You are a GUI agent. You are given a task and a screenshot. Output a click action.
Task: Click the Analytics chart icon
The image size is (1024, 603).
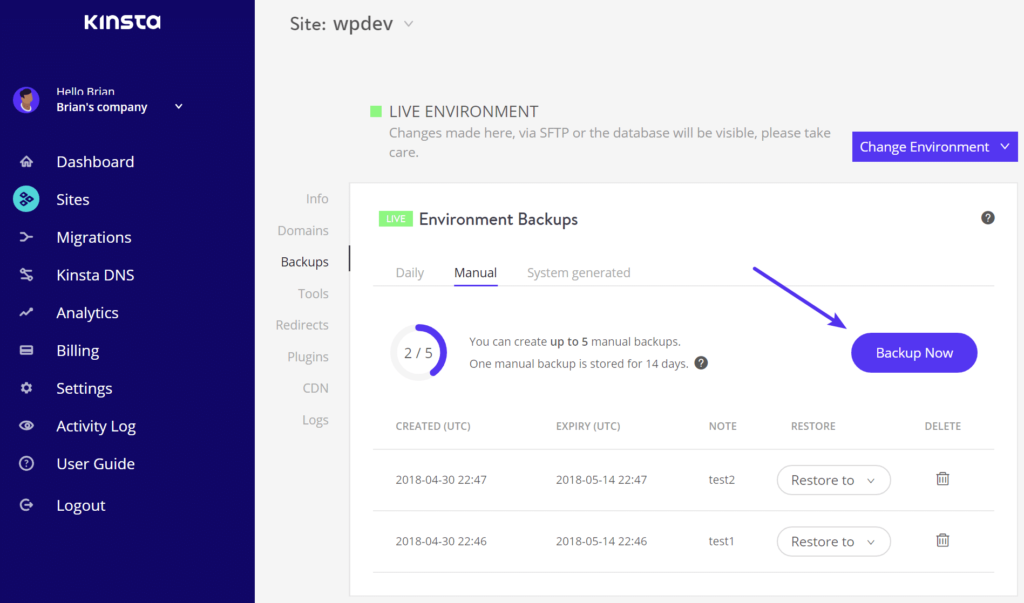pyautogui.click(x=26, y=313)
